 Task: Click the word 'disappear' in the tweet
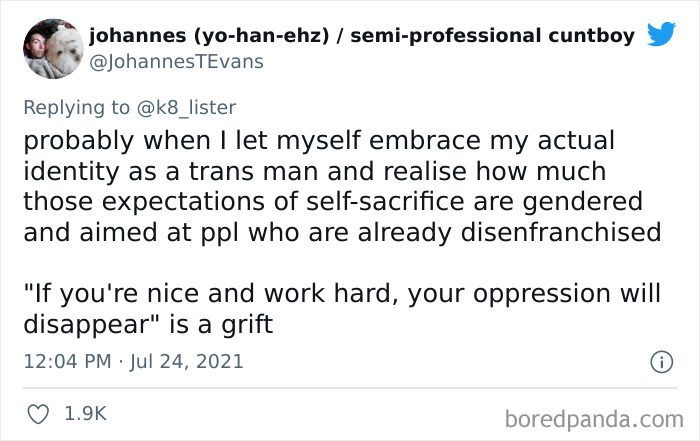[x=85, y=325]
